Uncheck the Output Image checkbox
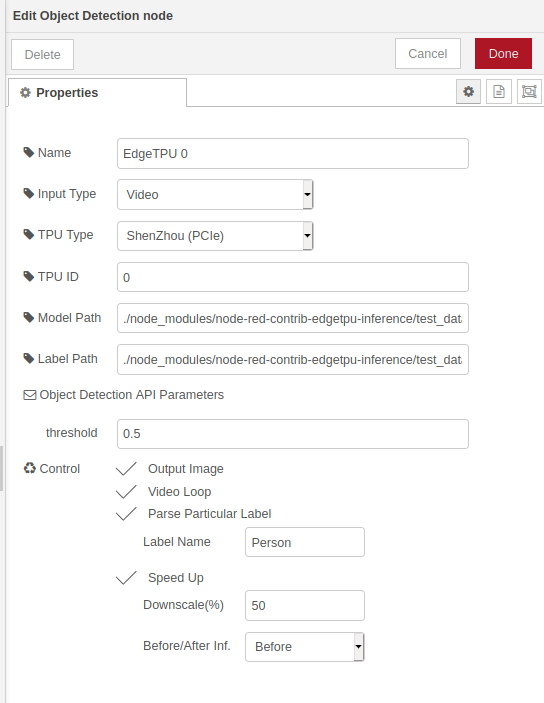 click(126, 469)
